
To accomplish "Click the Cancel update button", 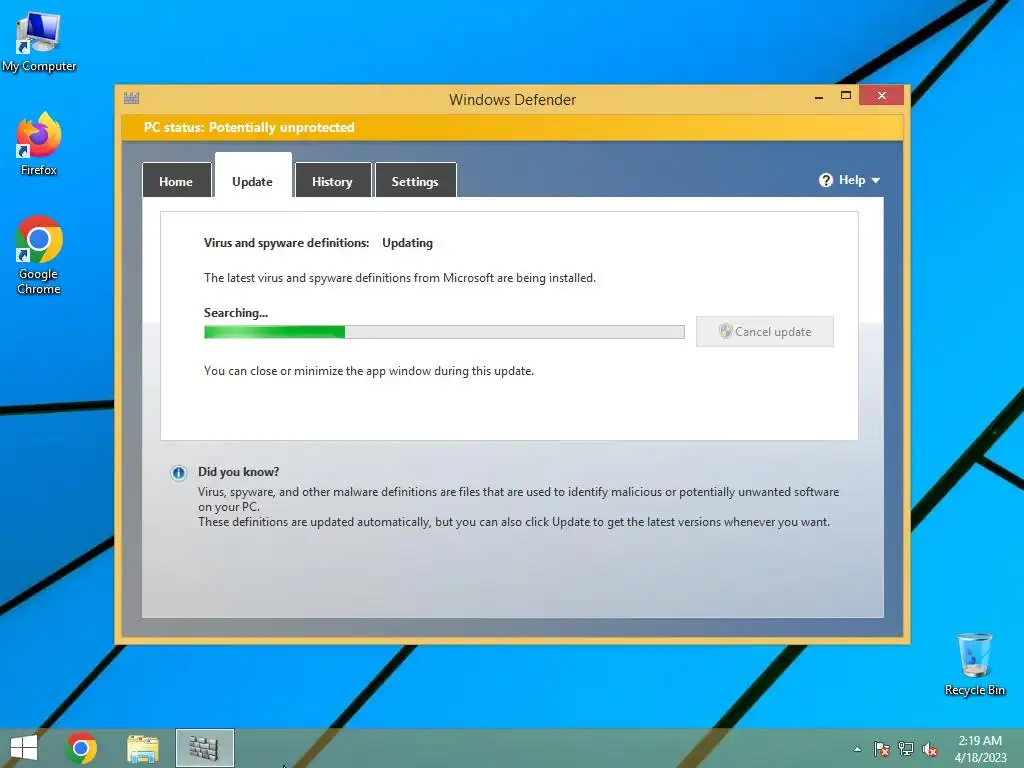I will pos(765,332).
